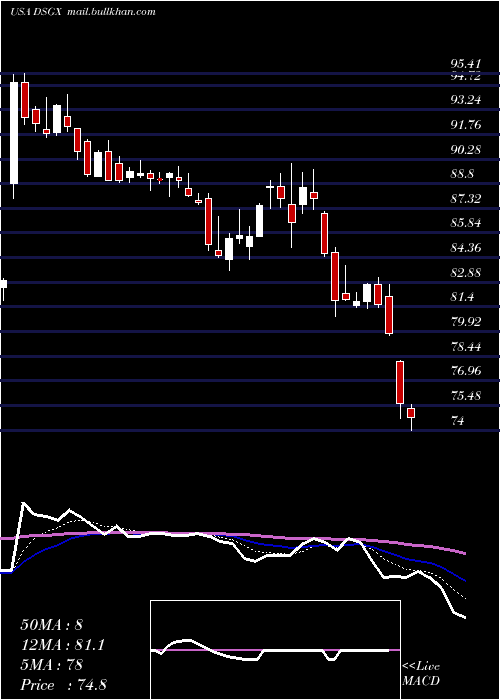Click the MACD inset chart panel
Screen dimensions: 500x700
[x=275, y=650]
